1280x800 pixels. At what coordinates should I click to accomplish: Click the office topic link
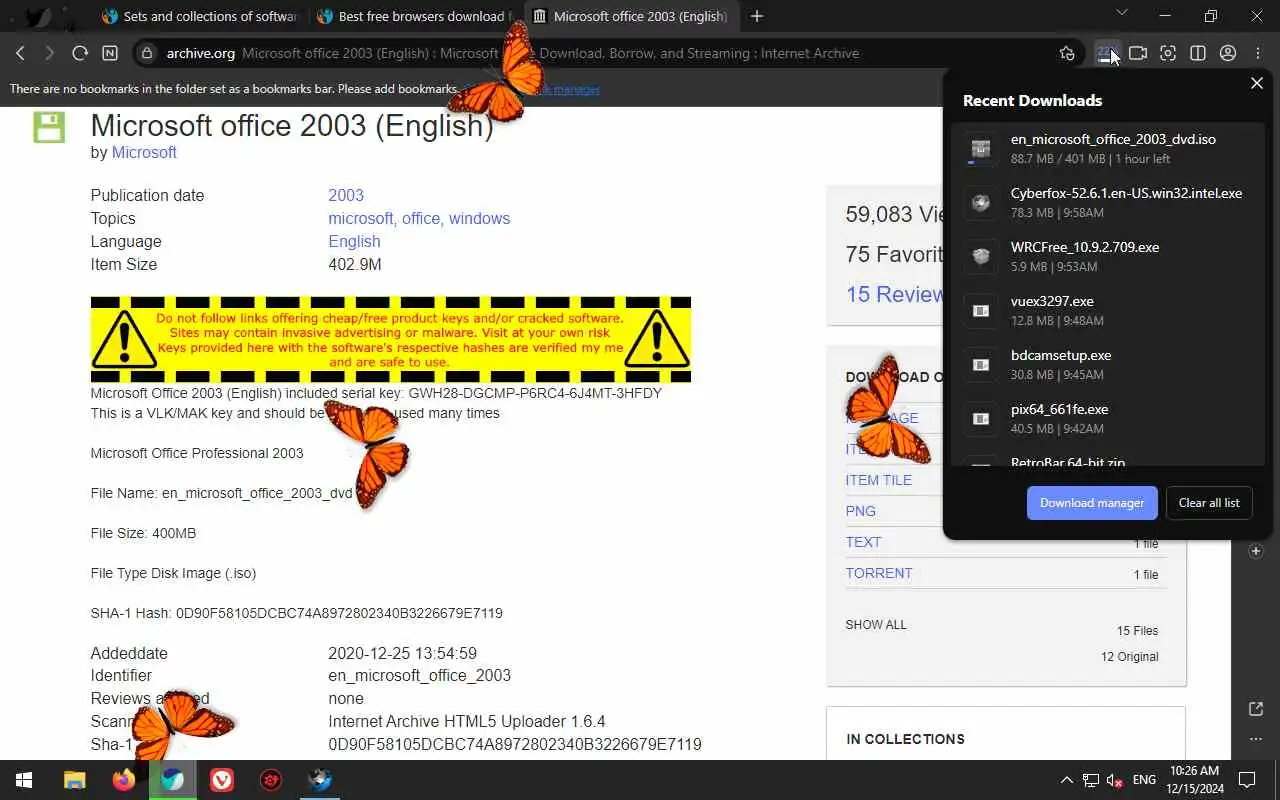point(422,218)
